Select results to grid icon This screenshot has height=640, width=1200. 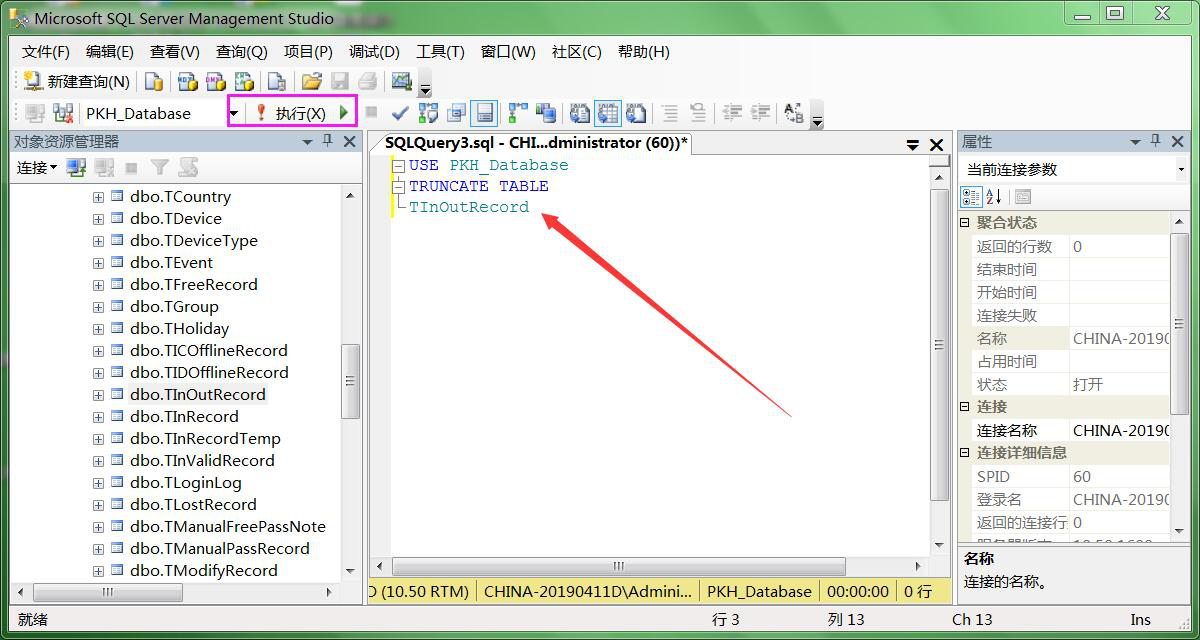[608, 113]
